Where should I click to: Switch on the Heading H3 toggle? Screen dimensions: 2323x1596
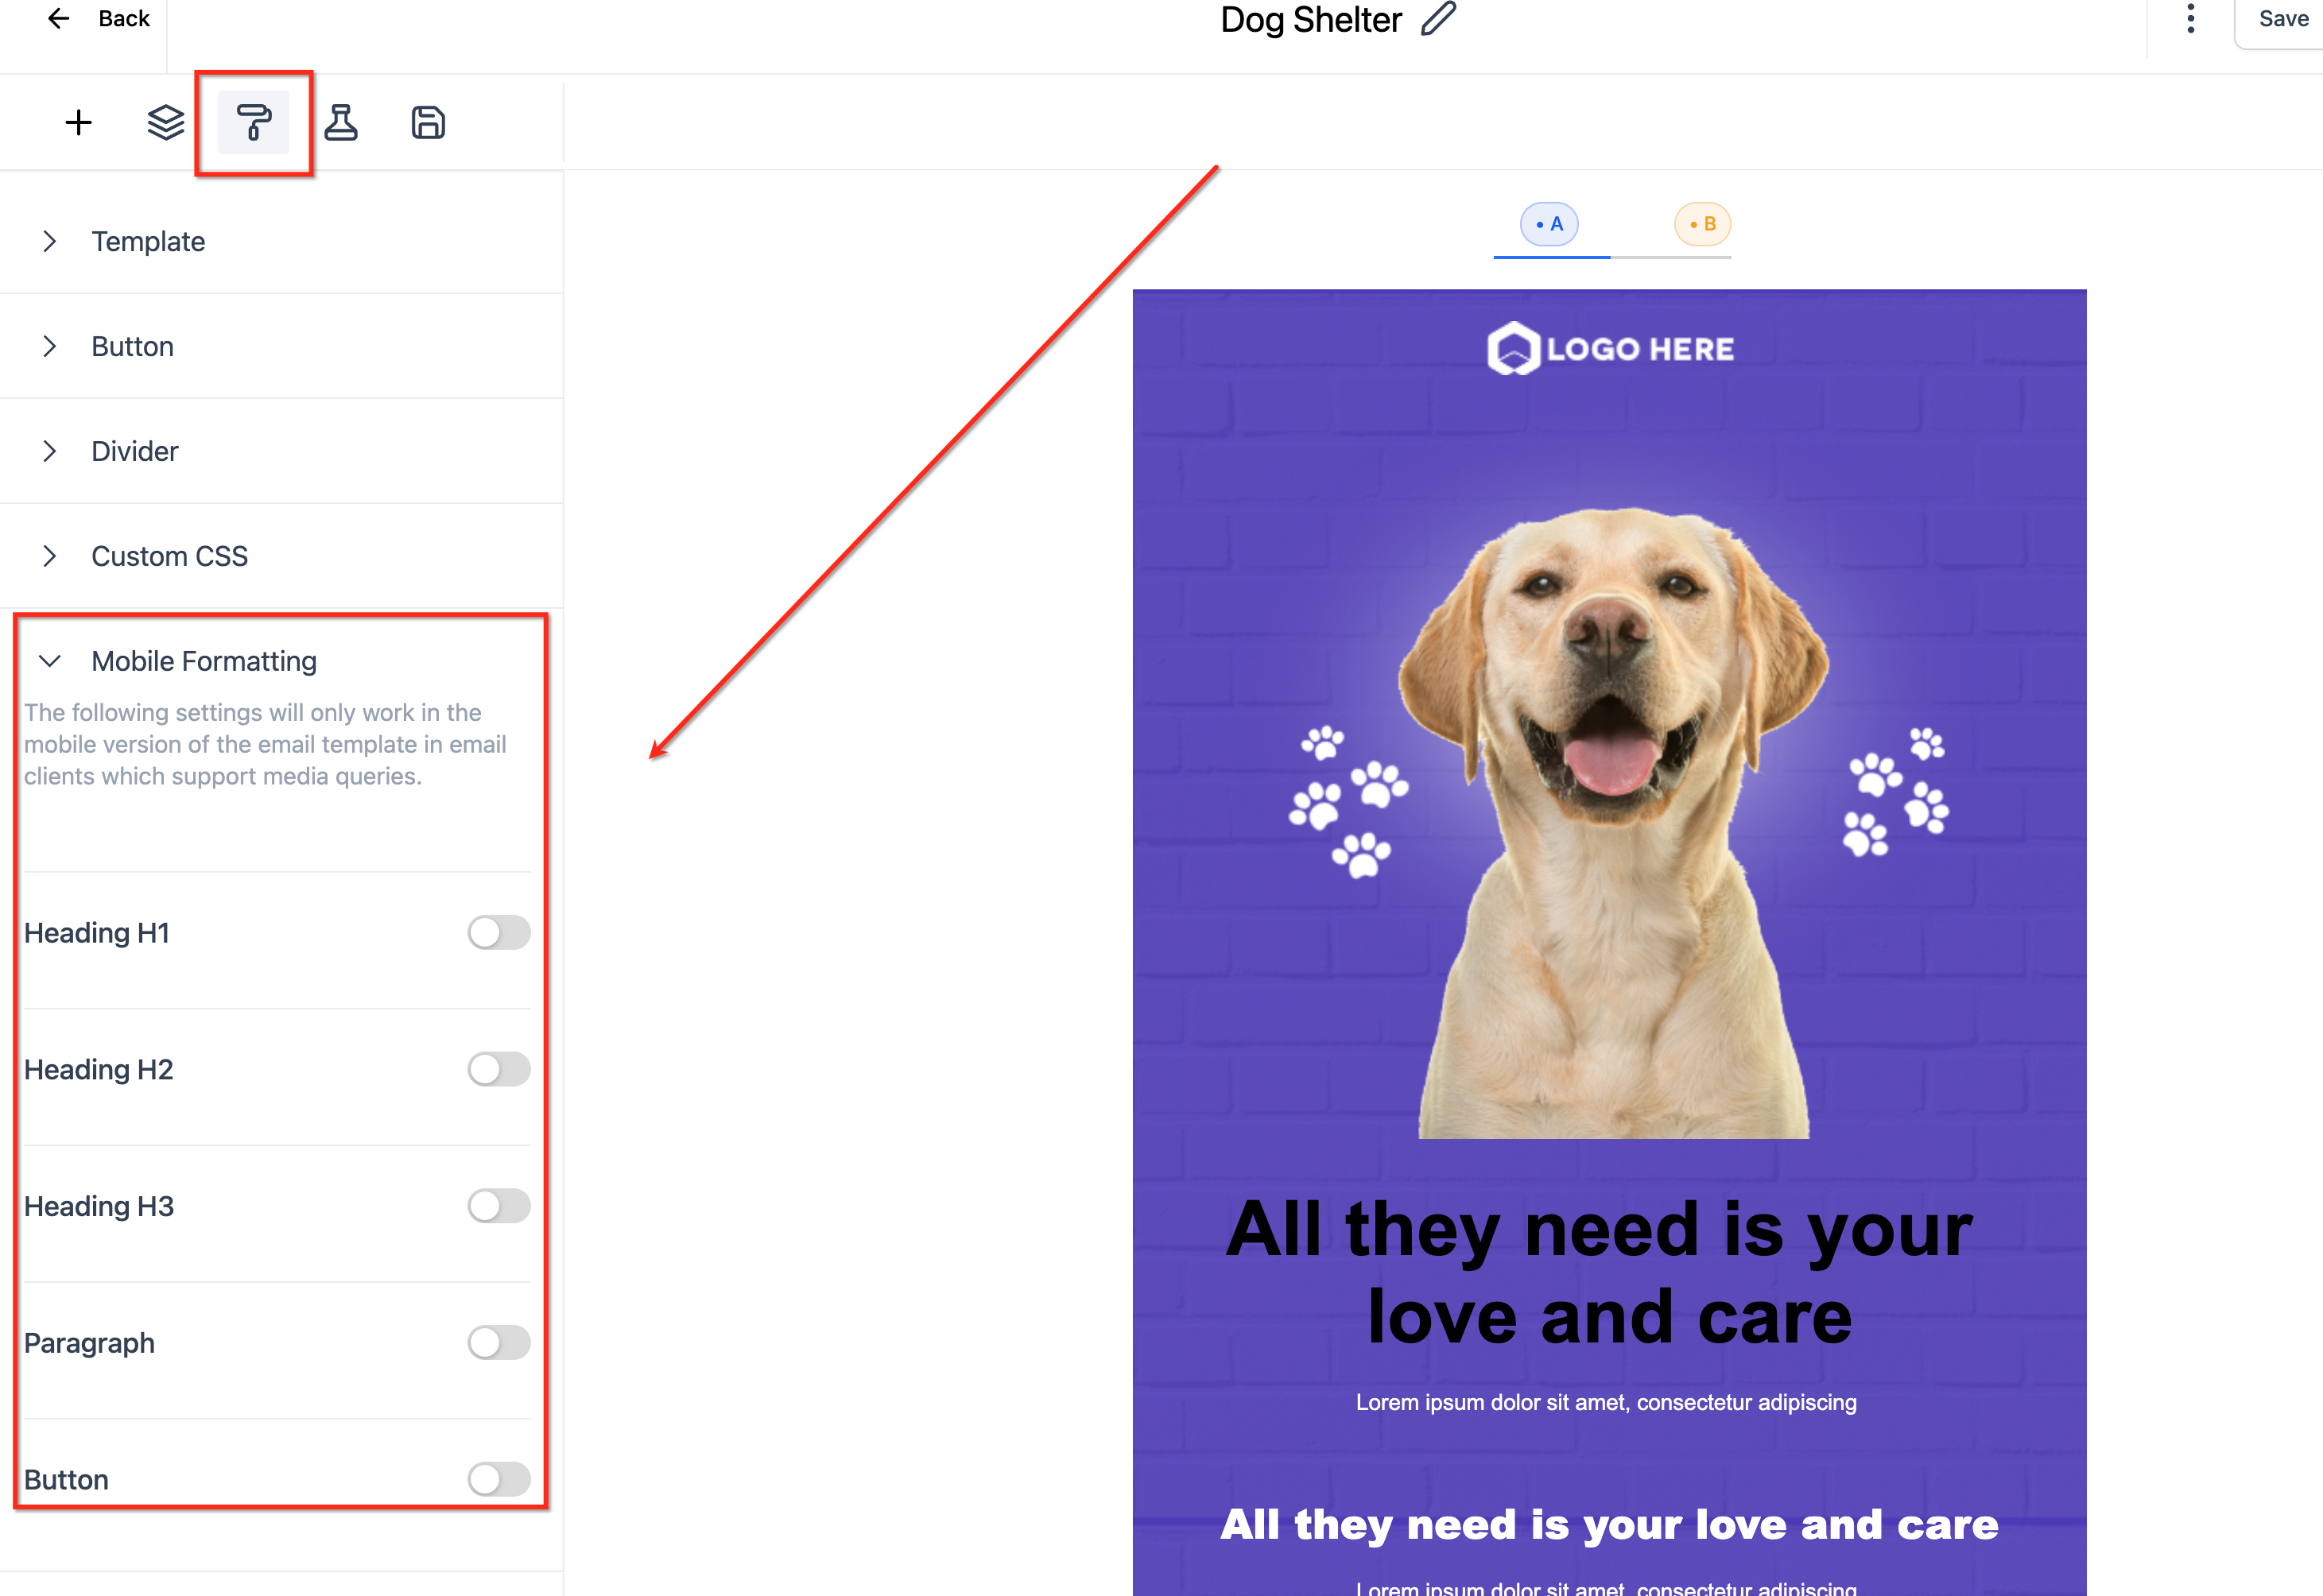click(498, 1206)
